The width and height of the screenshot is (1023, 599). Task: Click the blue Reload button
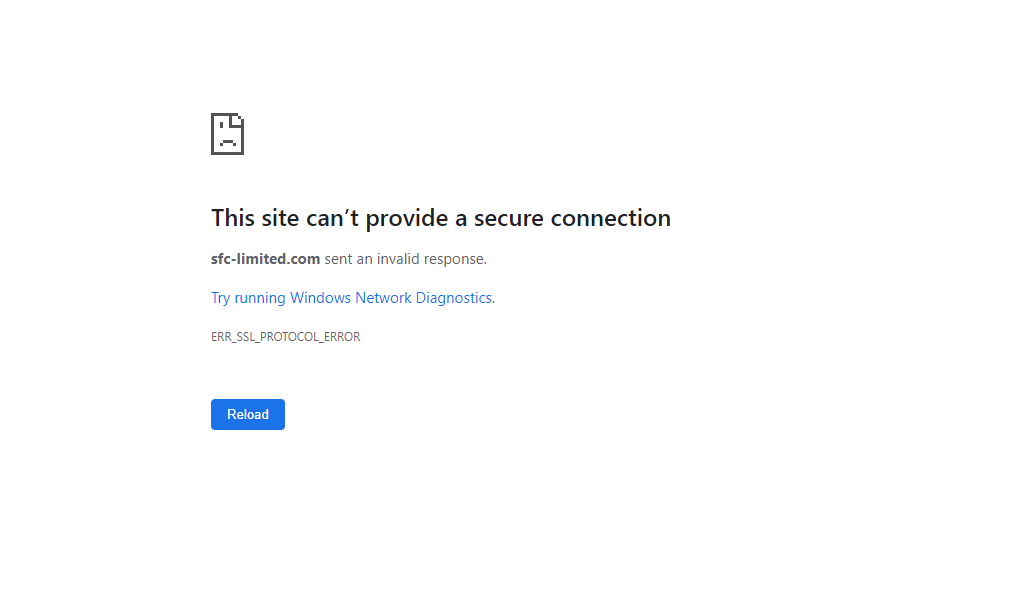248,414
